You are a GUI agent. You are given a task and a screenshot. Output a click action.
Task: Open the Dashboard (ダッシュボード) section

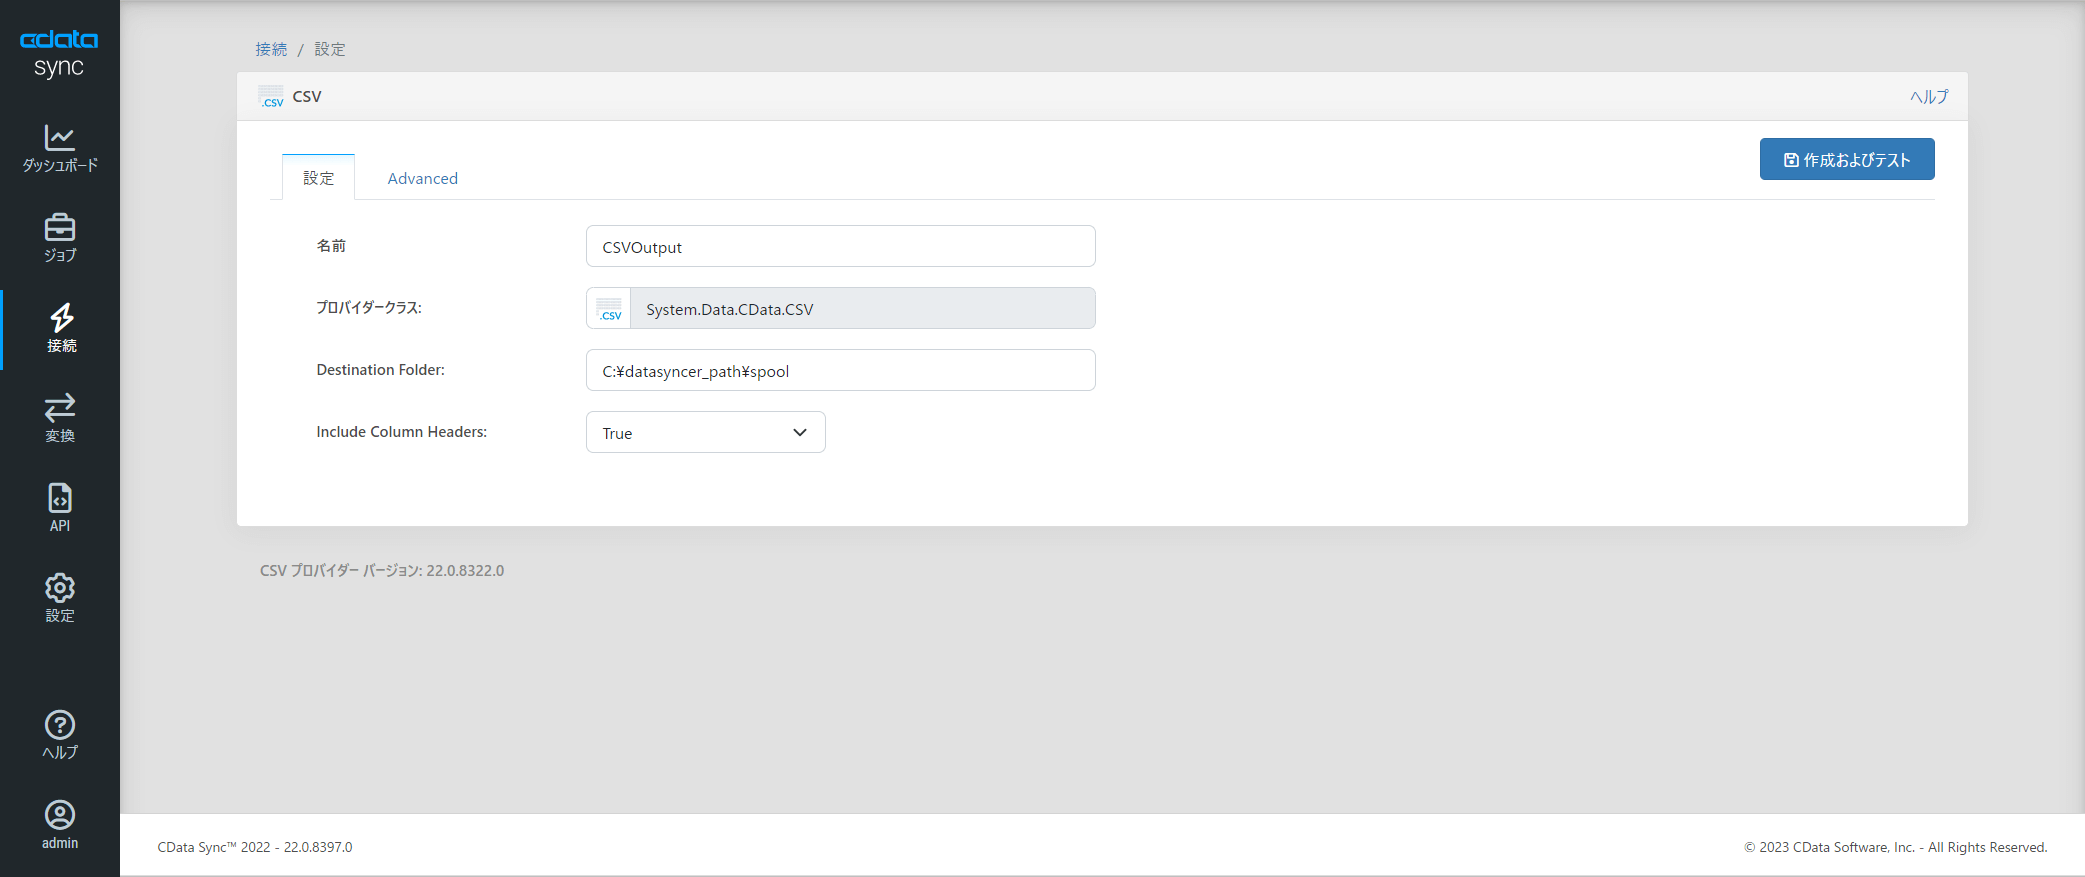pyautogui.click(x=60, y=149)
